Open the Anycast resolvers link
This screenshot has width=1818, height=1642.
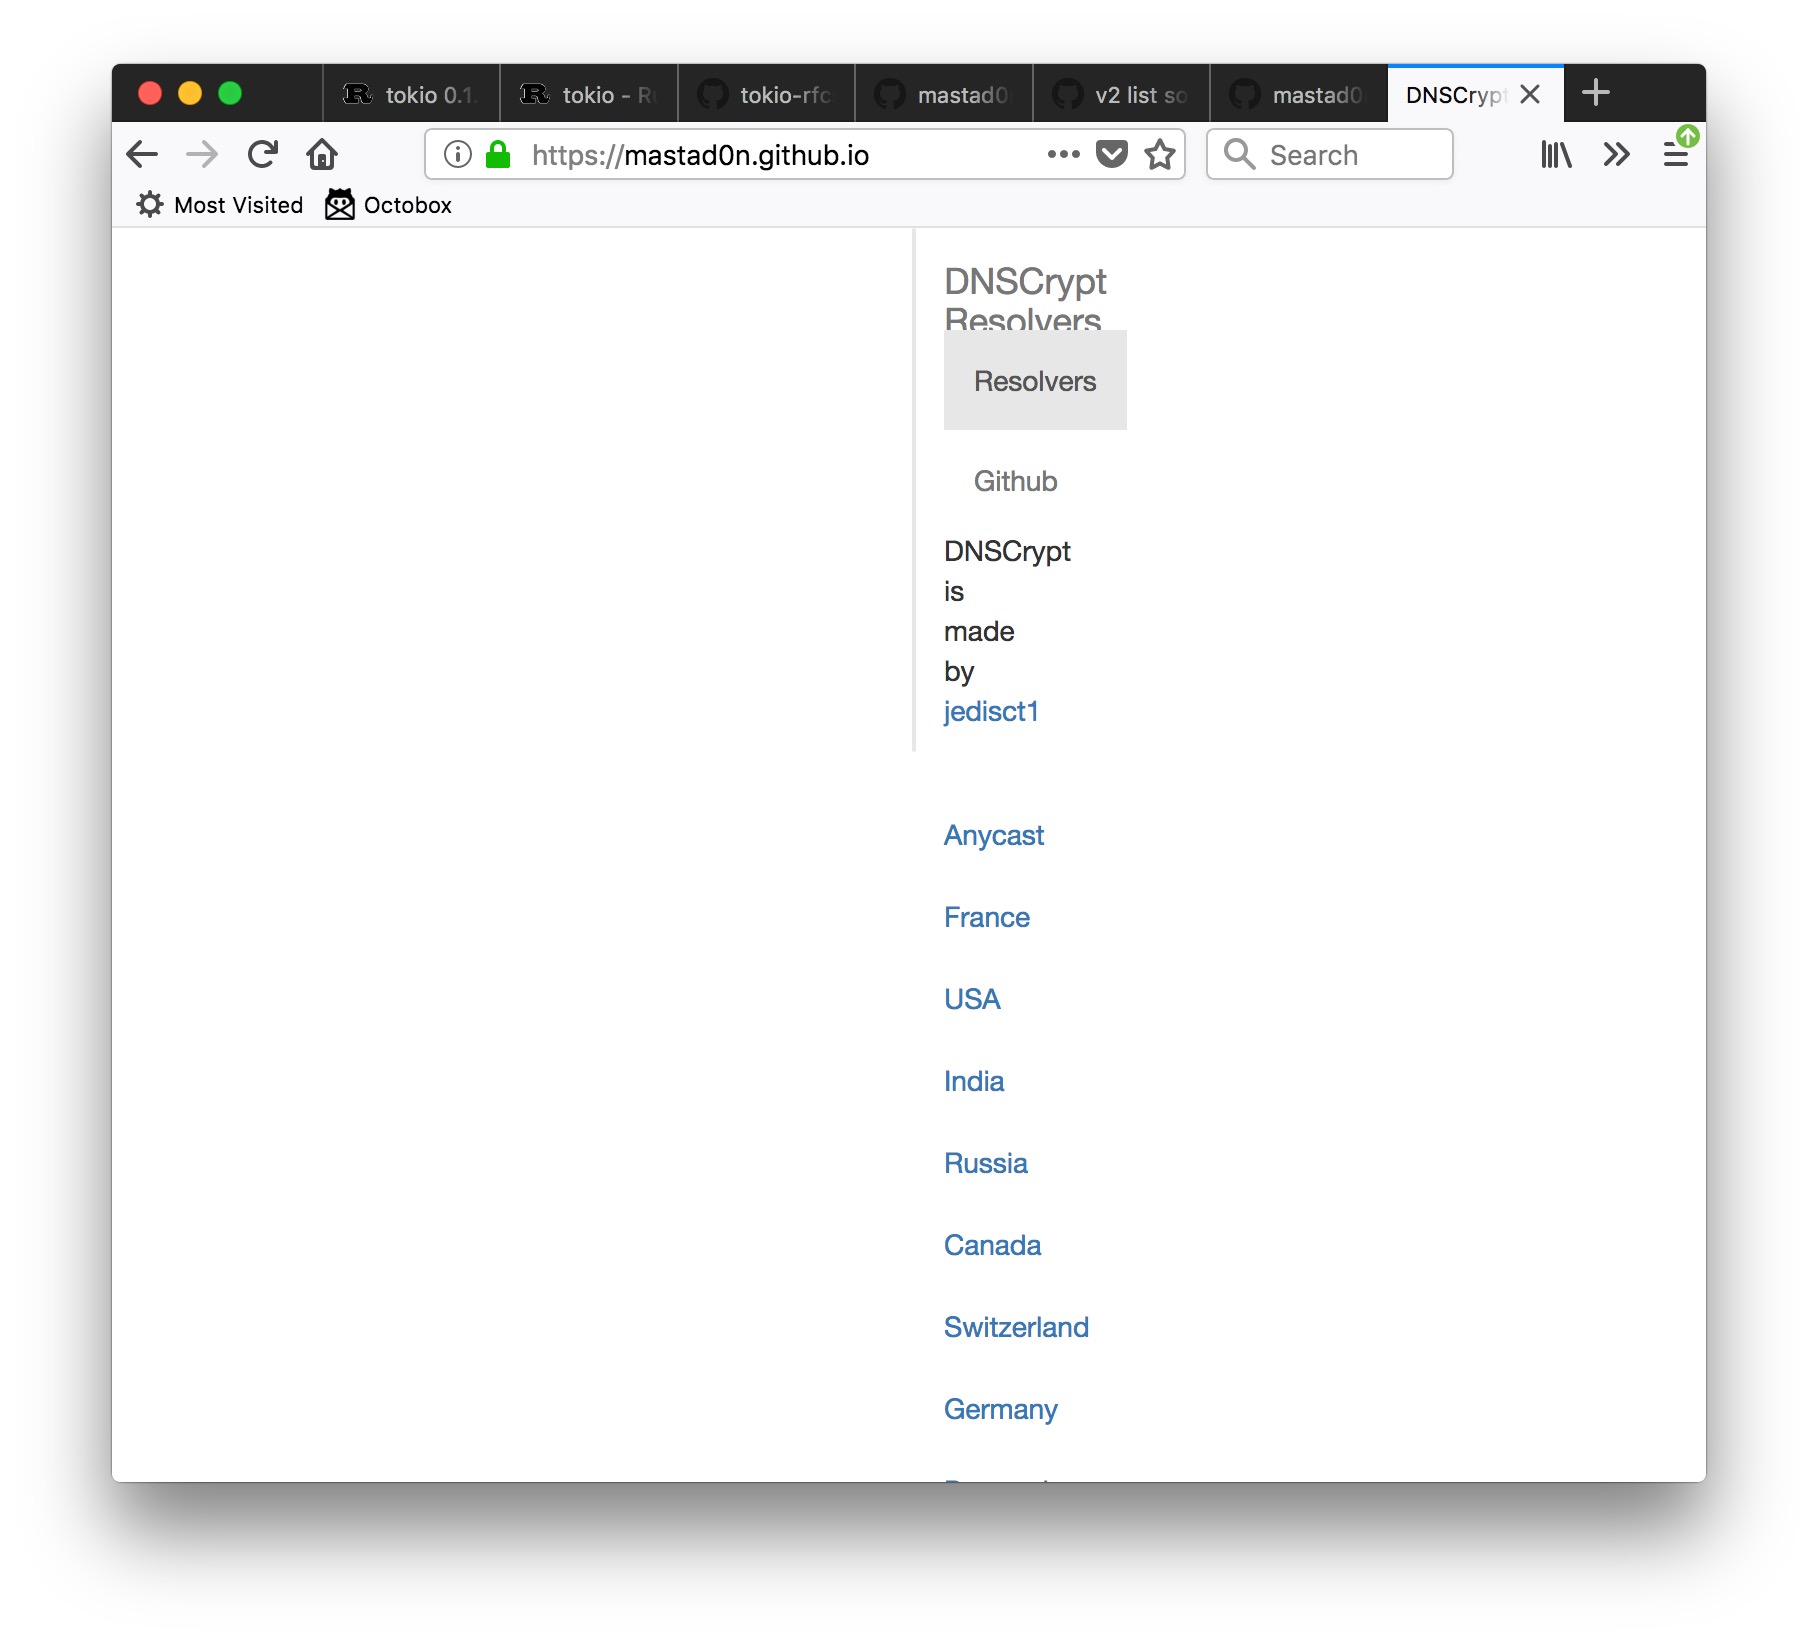pyautogui.click(x=993, y=835)
